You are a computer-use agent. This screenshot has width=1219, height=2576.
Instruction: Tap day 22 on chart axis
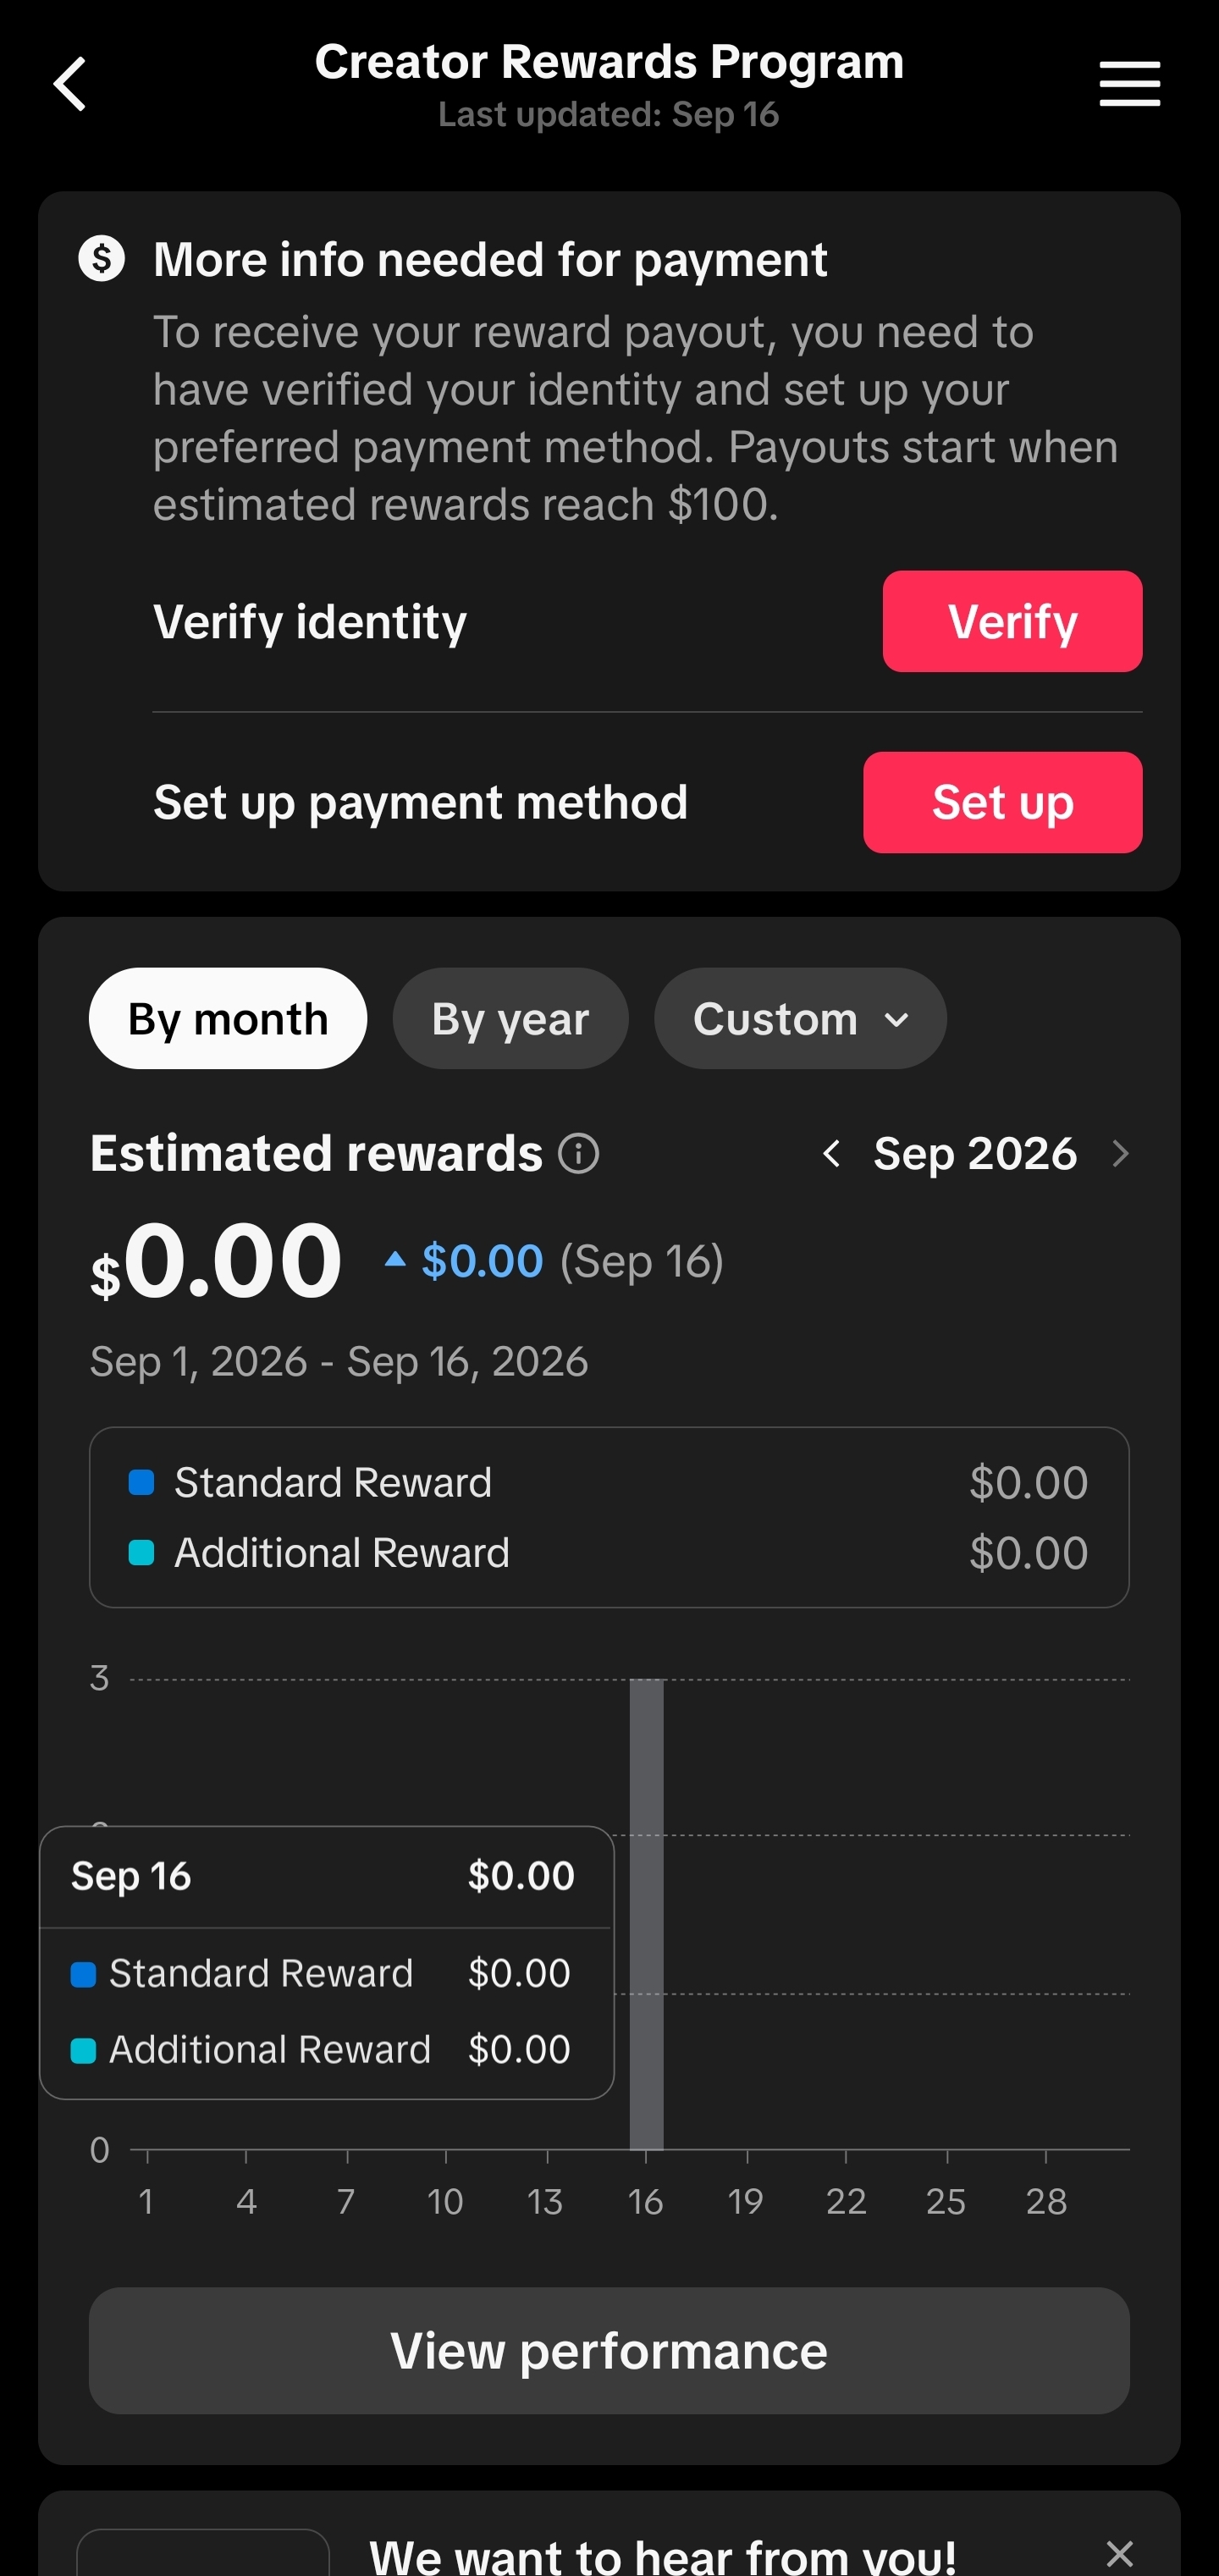[846, 2201]
